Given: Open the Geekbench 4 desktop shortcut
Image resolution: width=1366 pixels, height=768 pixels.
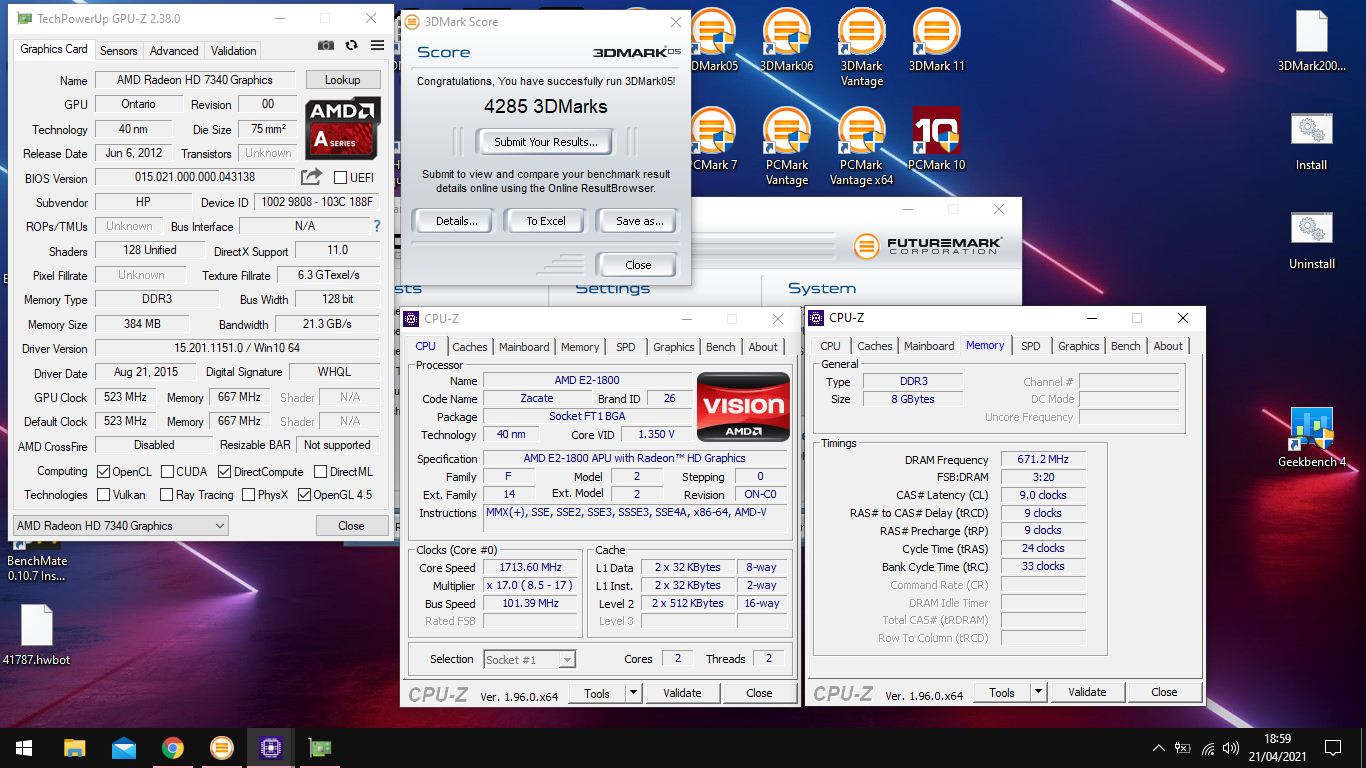Looking at the screenshot, I should pyautogui.click(x=1311, y=438).
